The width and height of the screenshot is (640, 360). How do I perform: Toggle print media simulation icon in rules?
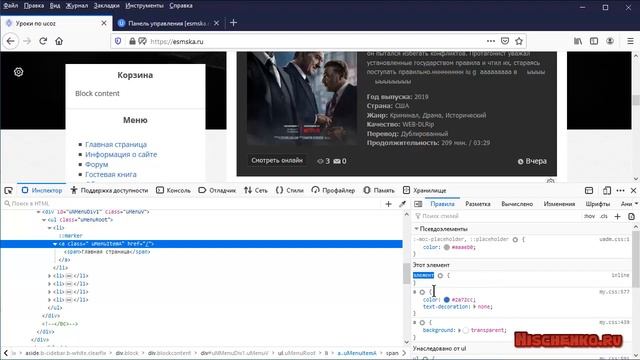pyautogui.click(x=631, y=216)
